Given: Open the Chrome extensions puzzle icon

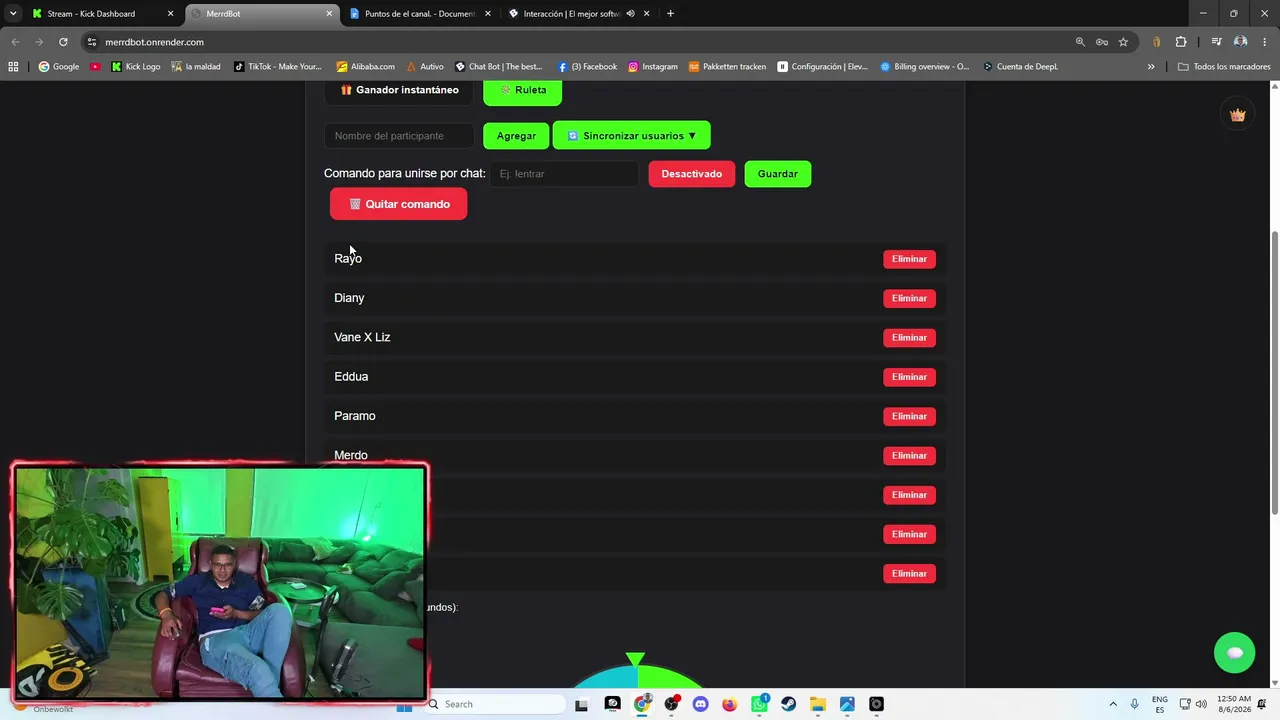Looking at the screenshot, I should pos(1181,42).
